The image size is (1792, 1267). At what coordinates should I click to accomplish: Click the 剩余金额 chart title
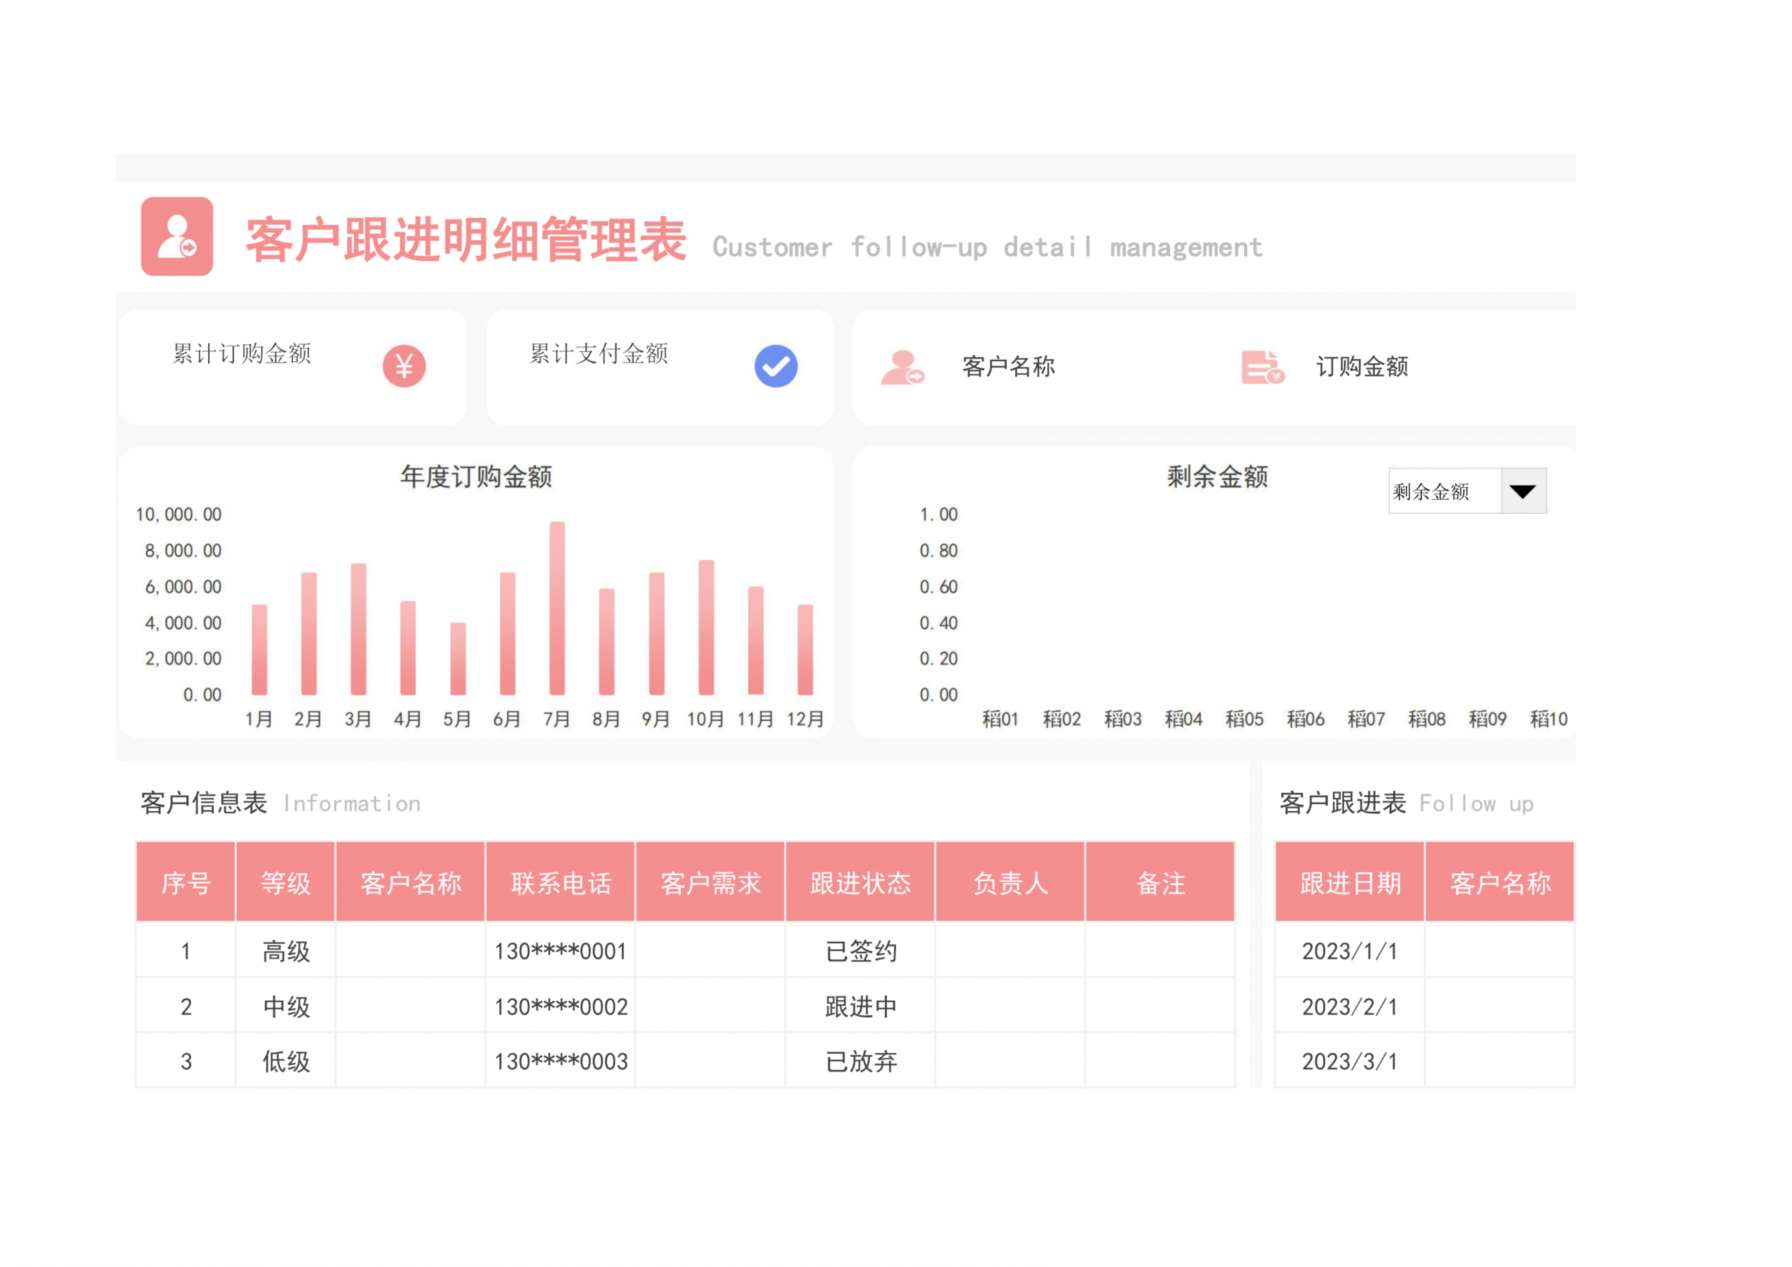pyautogui.click(x=1217, y=476)
